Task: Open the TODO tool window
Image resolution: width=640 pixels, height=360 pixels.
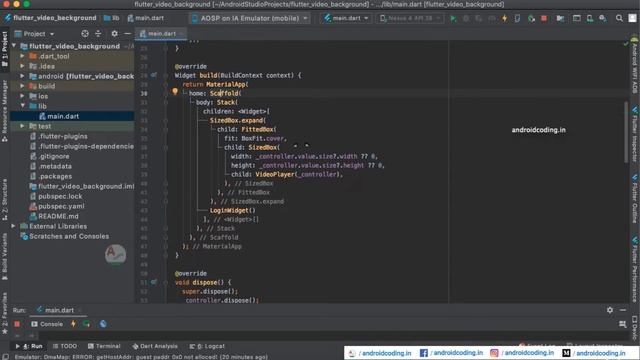Action: tap(64, 346)
